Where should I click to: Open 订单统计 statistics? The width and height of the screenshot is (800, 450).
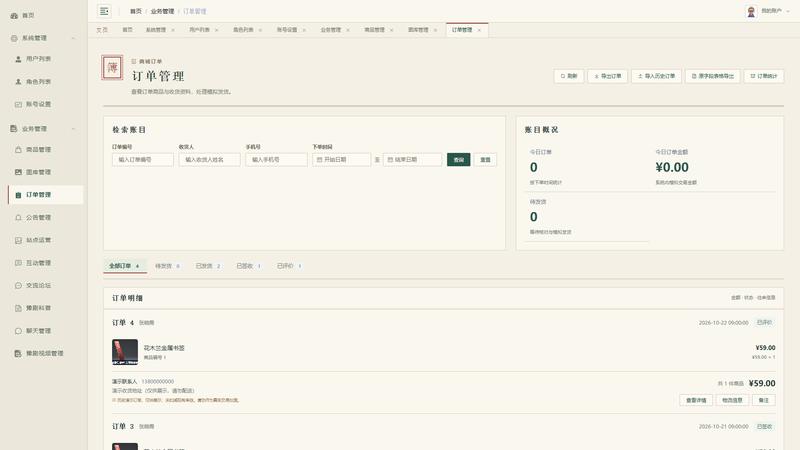point(764,77)
